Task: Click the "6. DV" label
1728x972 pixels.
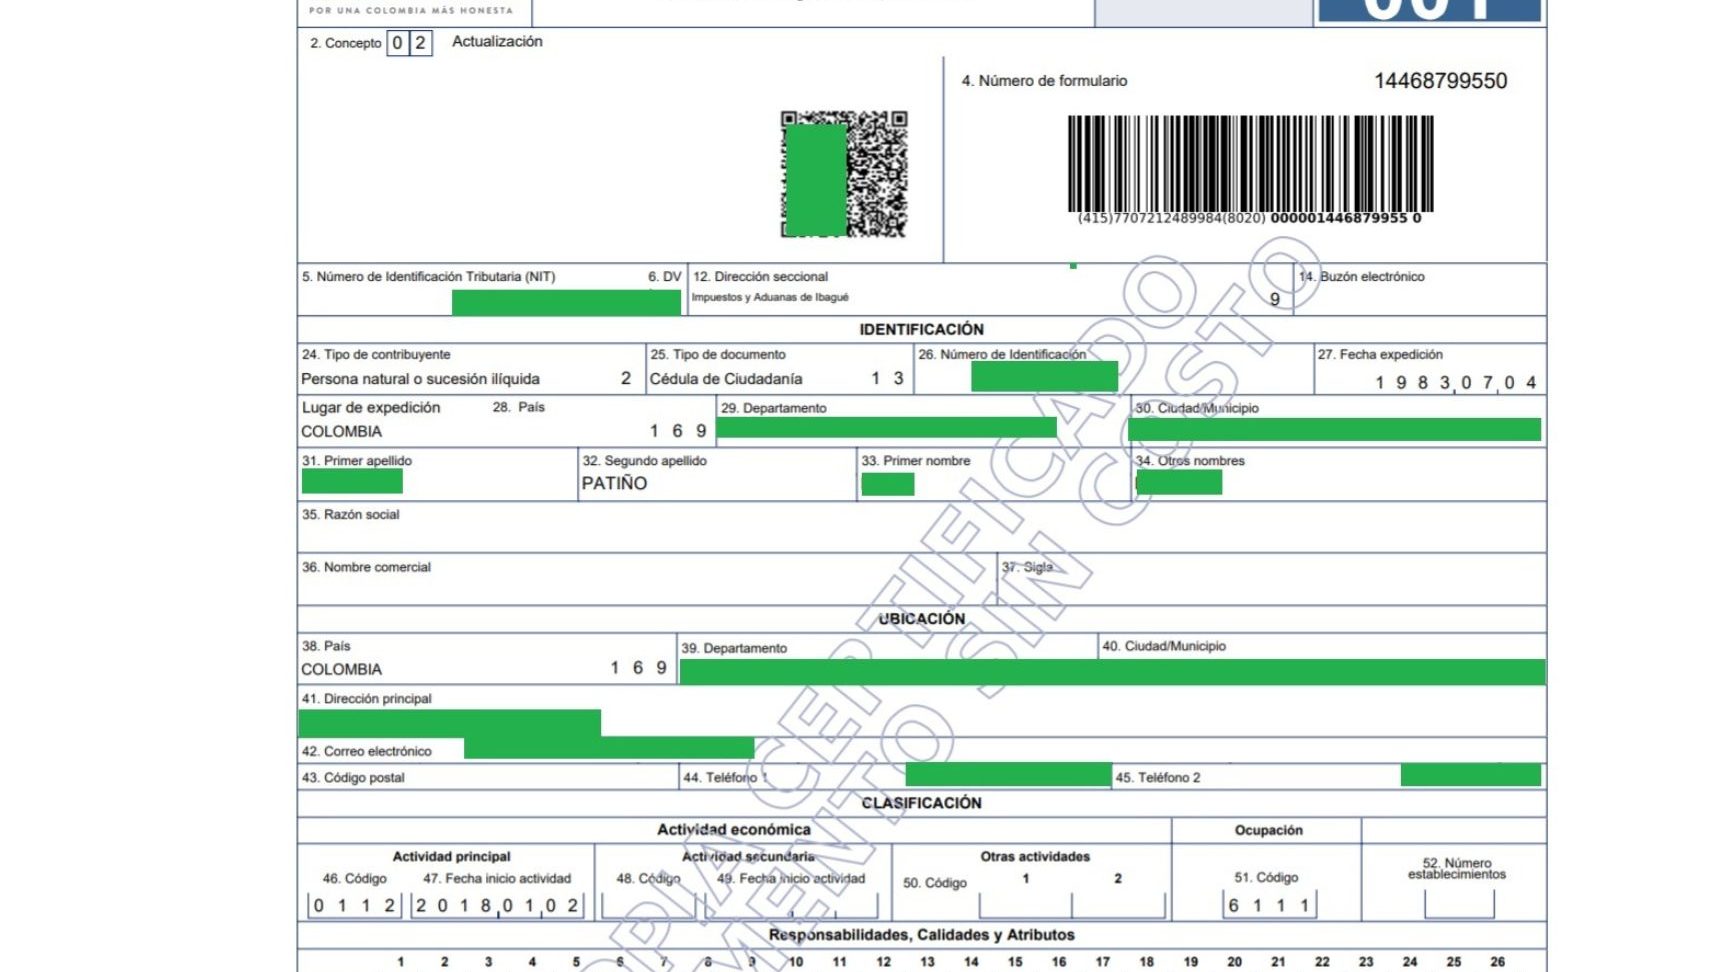Action: click(x=664, y=277)
